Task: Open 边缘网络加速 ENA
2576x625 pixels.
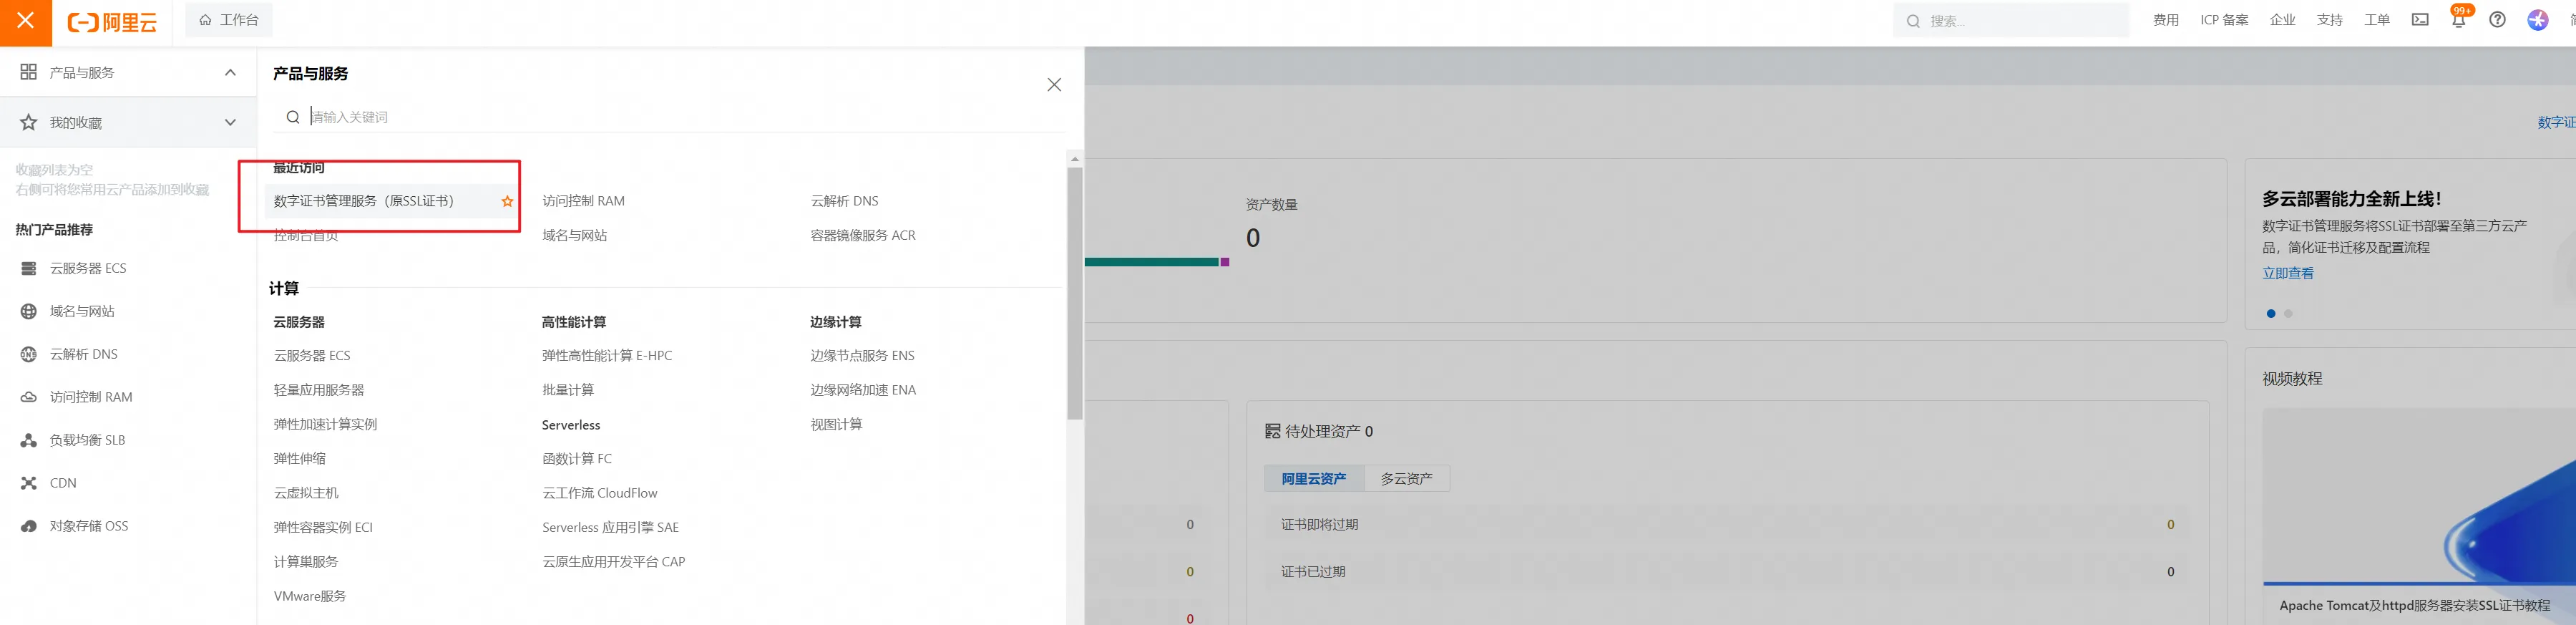Action: (863, 390)
